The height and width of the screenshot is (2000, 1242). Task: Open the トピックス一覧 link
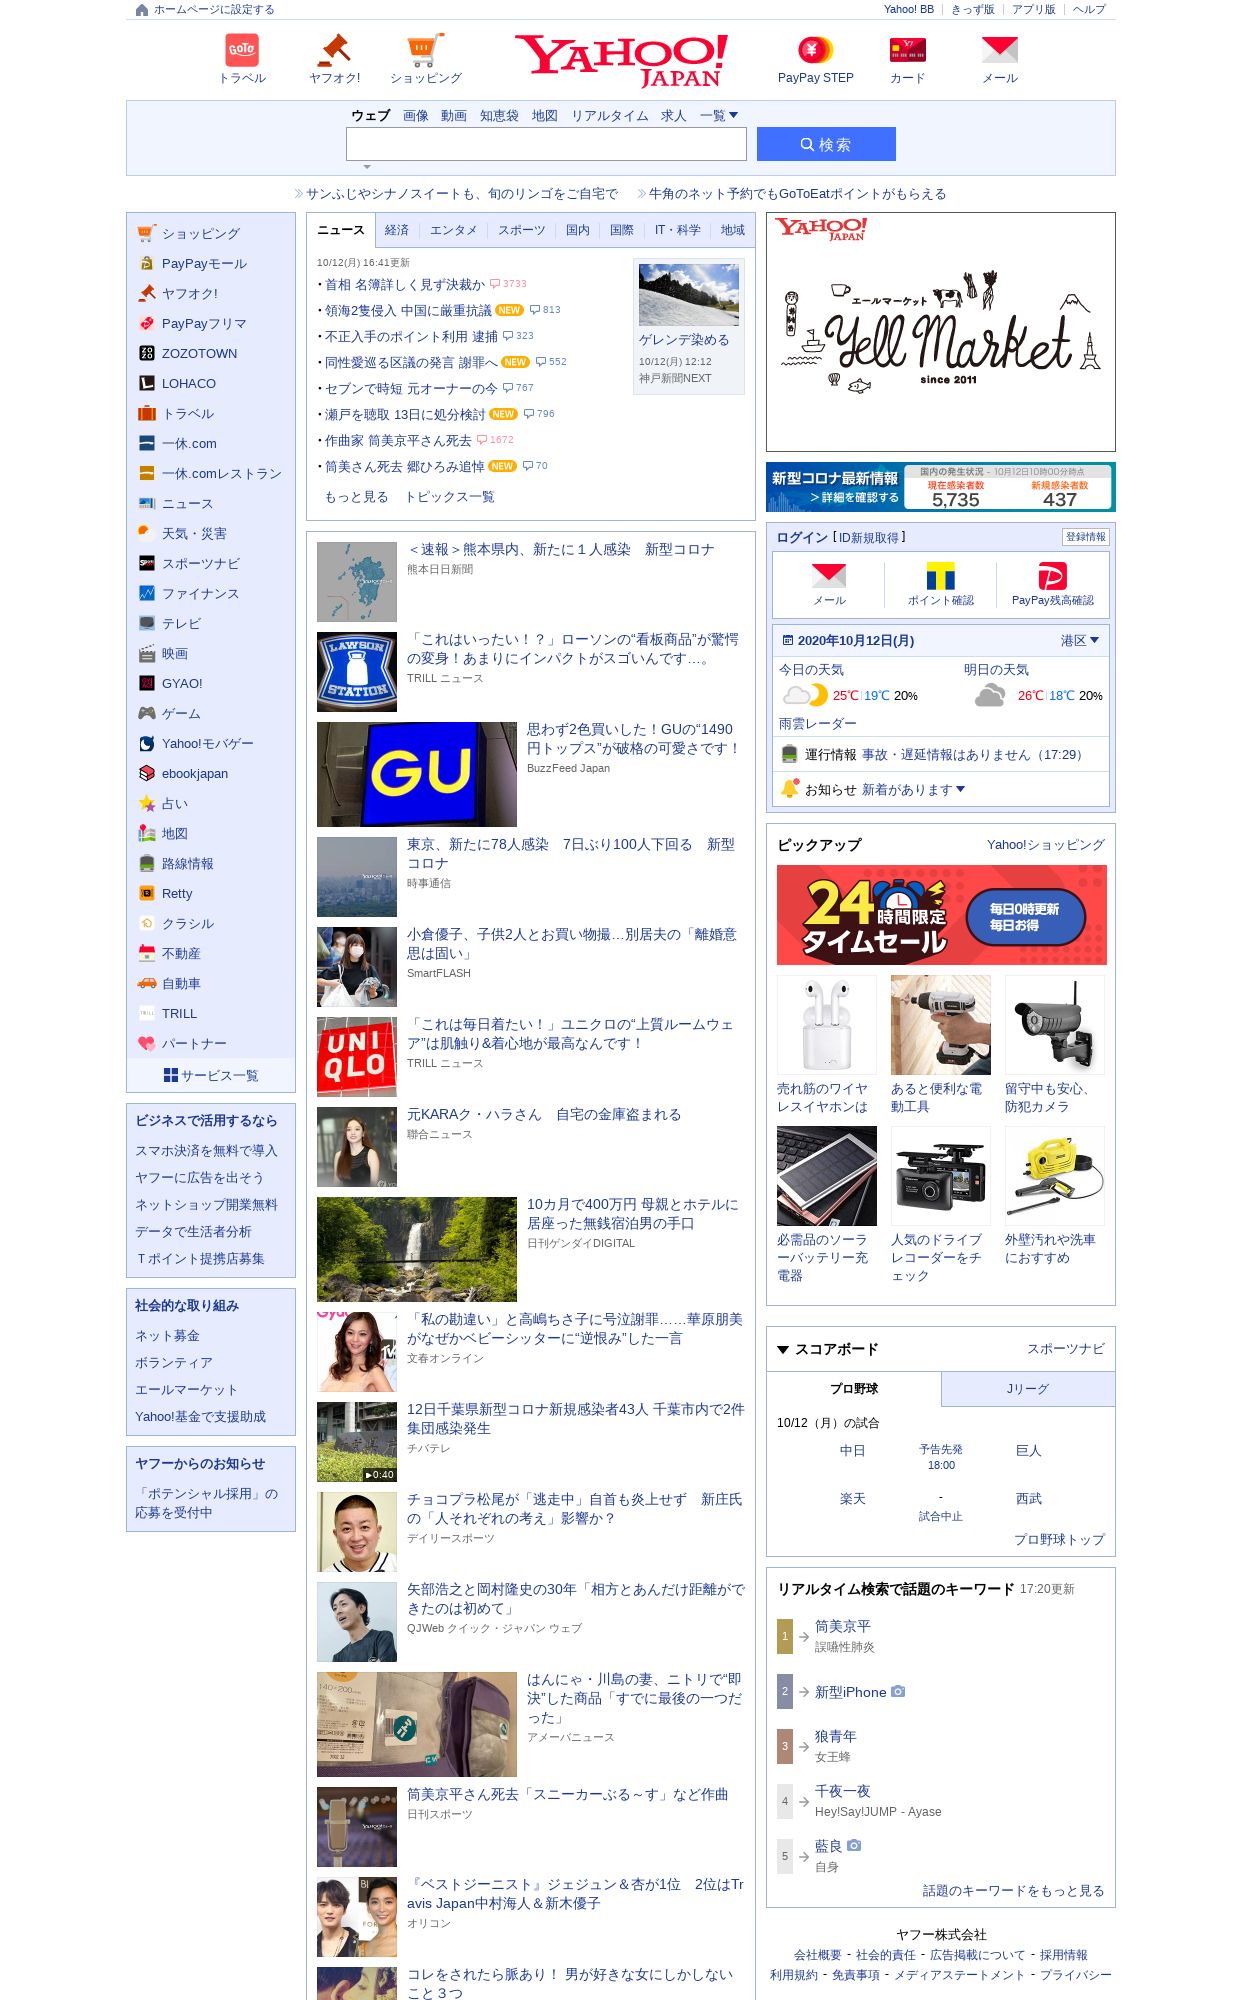450,497
